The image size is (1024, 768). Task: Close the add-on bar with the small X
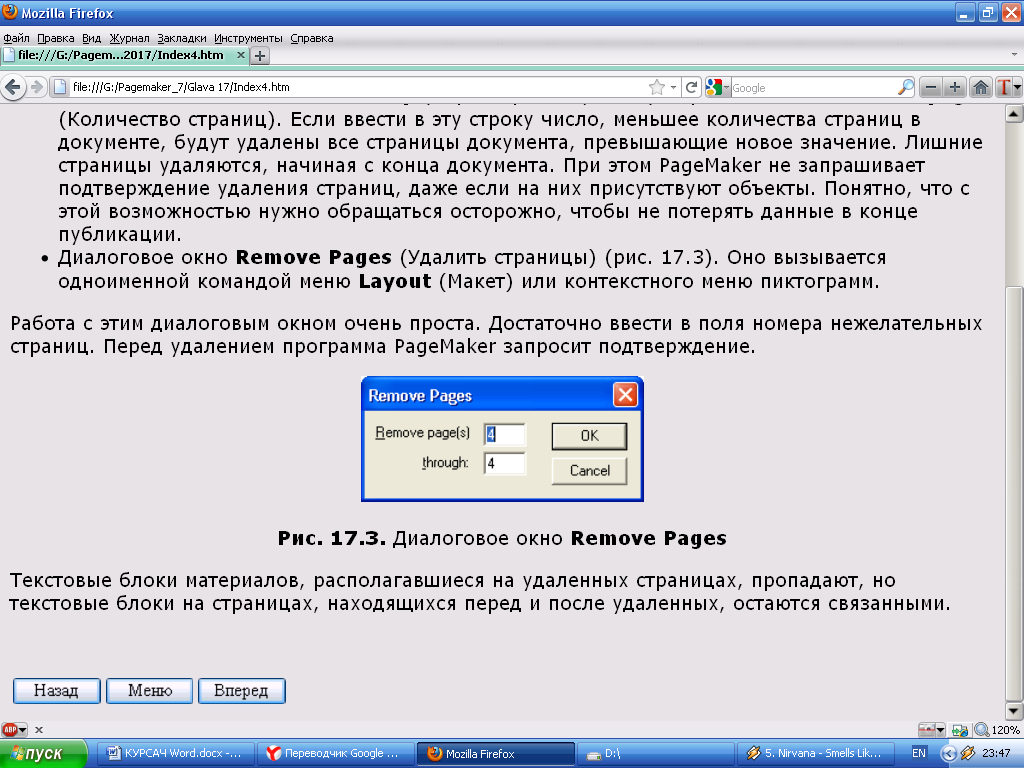pos(39,730)
